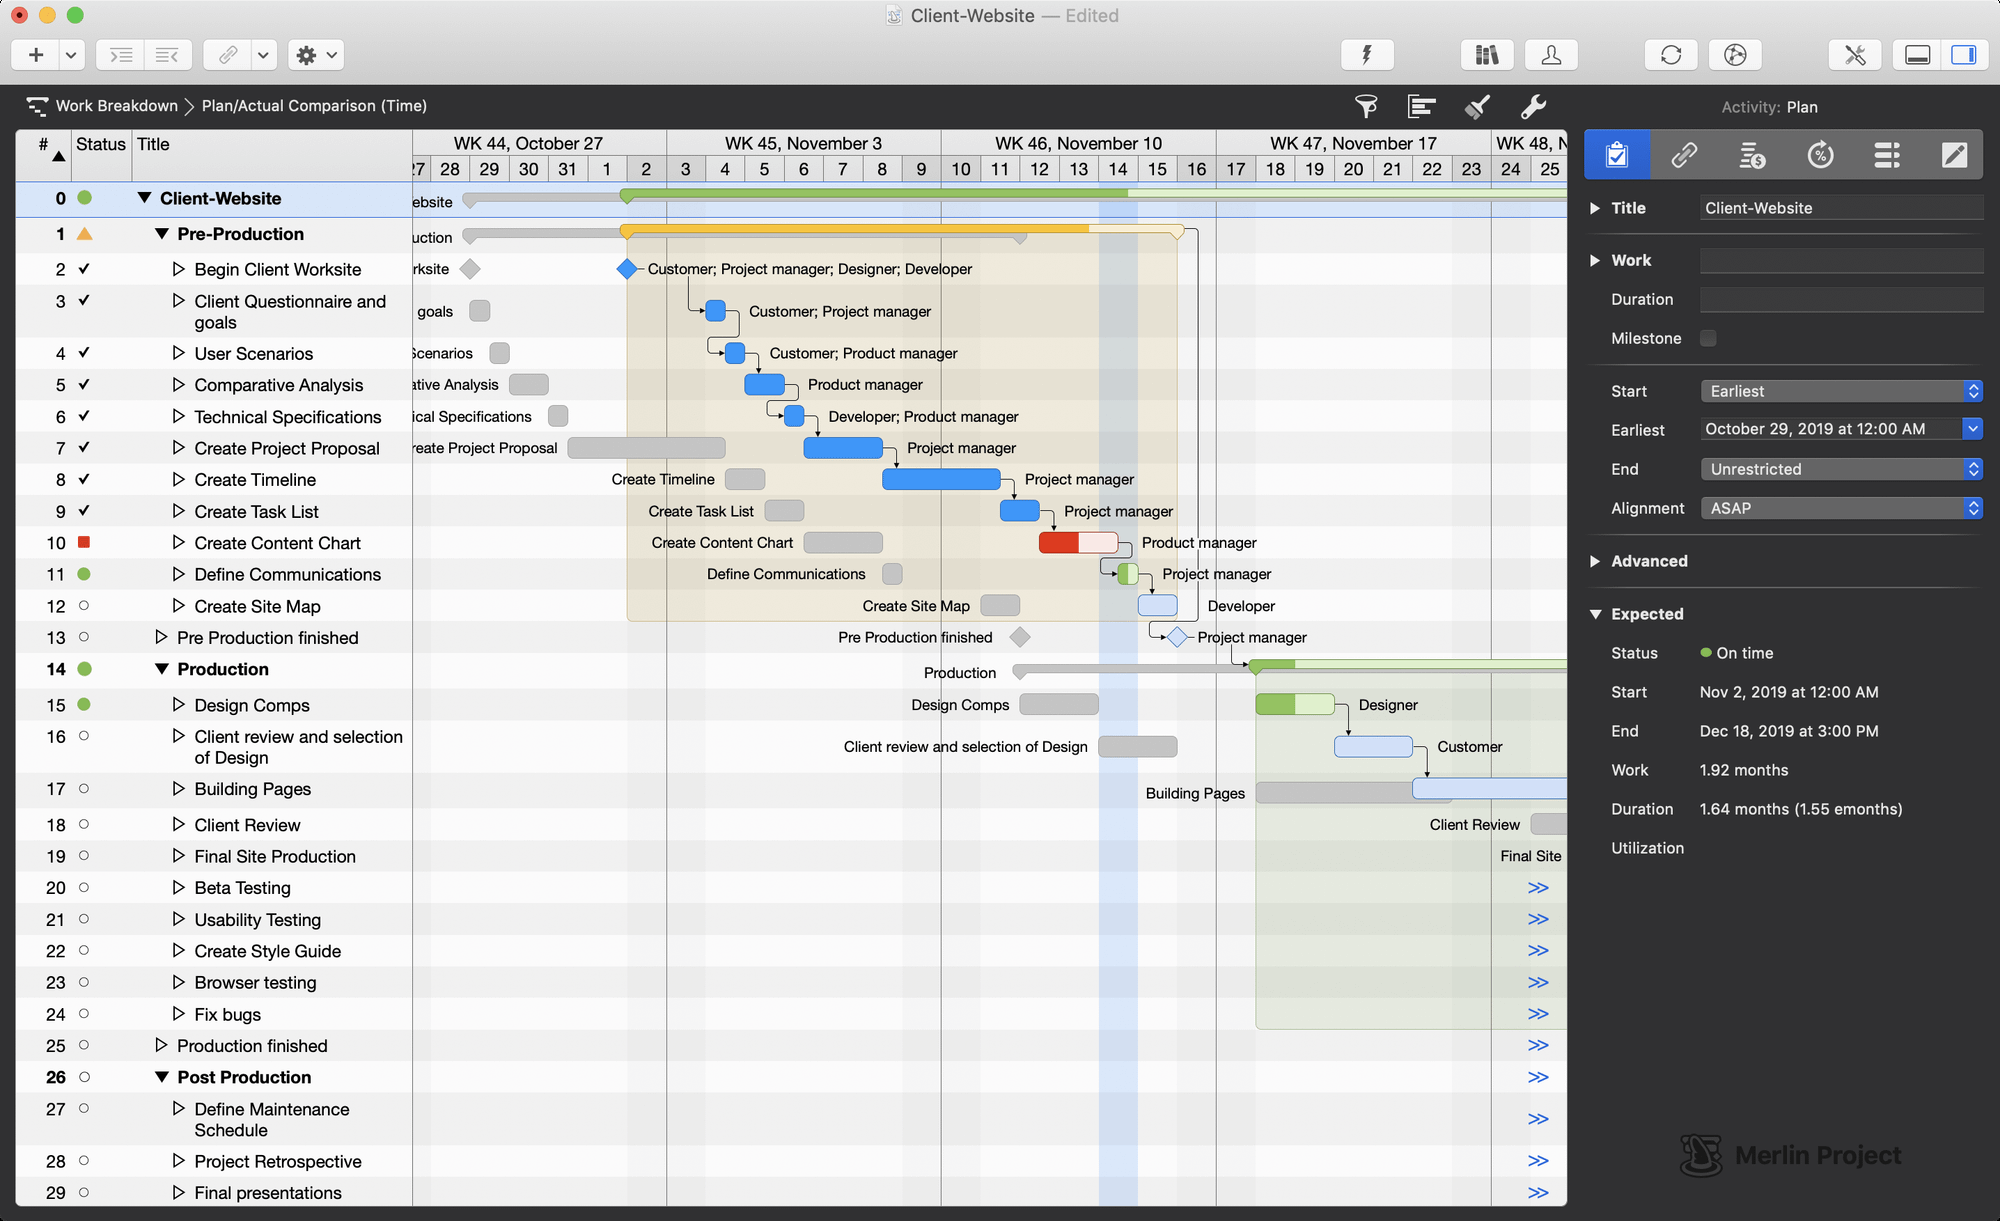Click the indent task toolbar icon

[121, 55]
